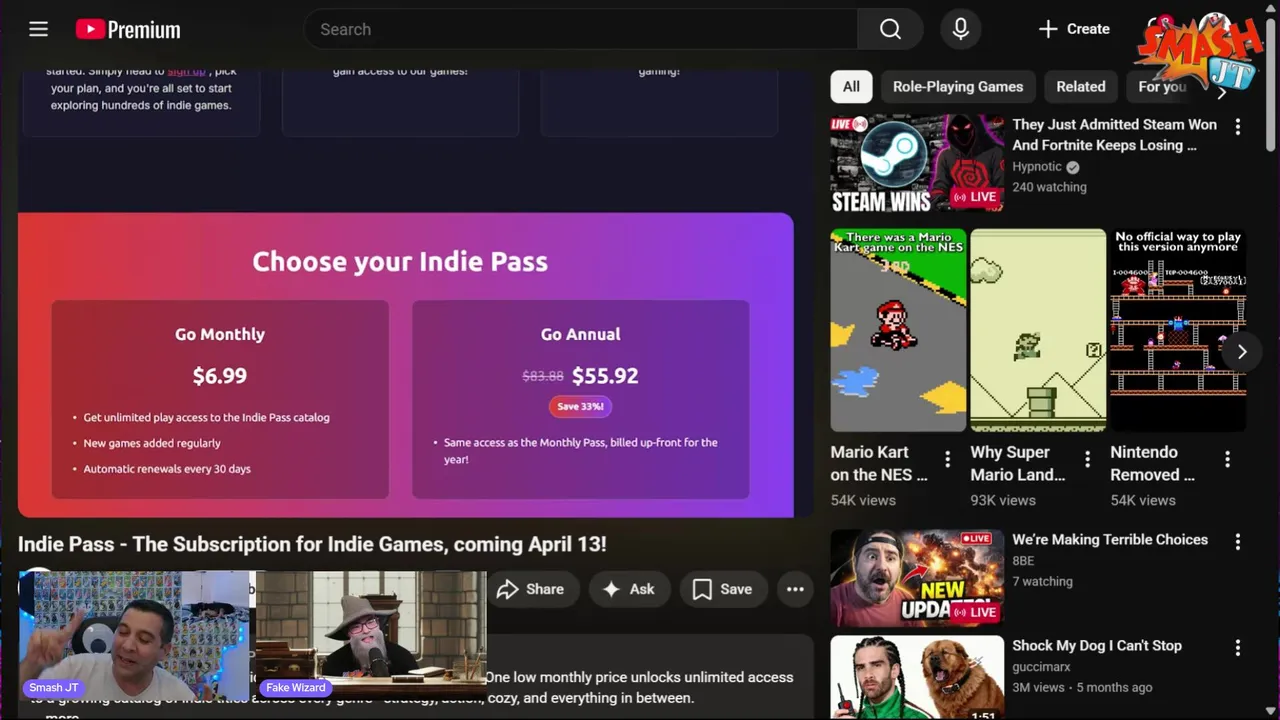Image resolution: width=1280 pixels, height=720 pixels.
Task: Click the $6.99 monthly price
Action: [x=220, y=376]
